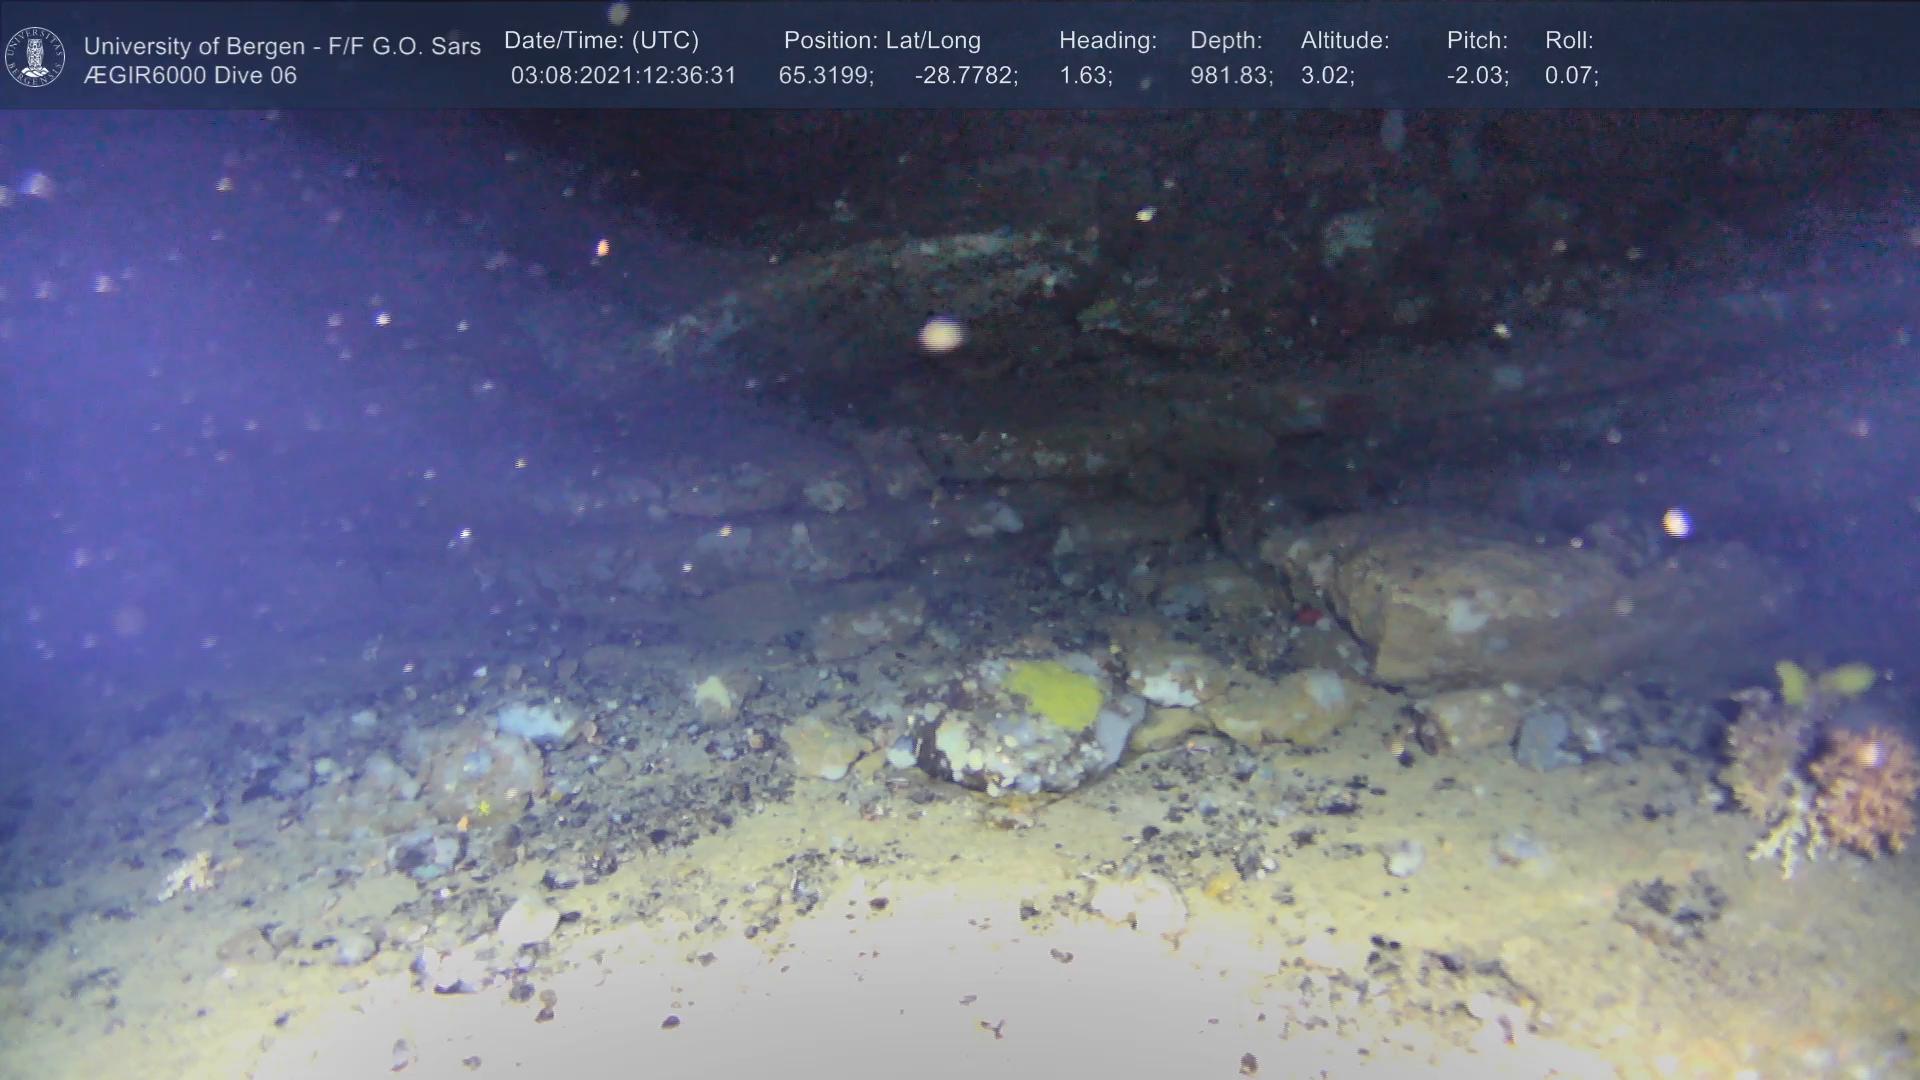Select the timestamp 03:08:2021:12:36:31
The image size is (1920, 1080).
click(623, 76)
